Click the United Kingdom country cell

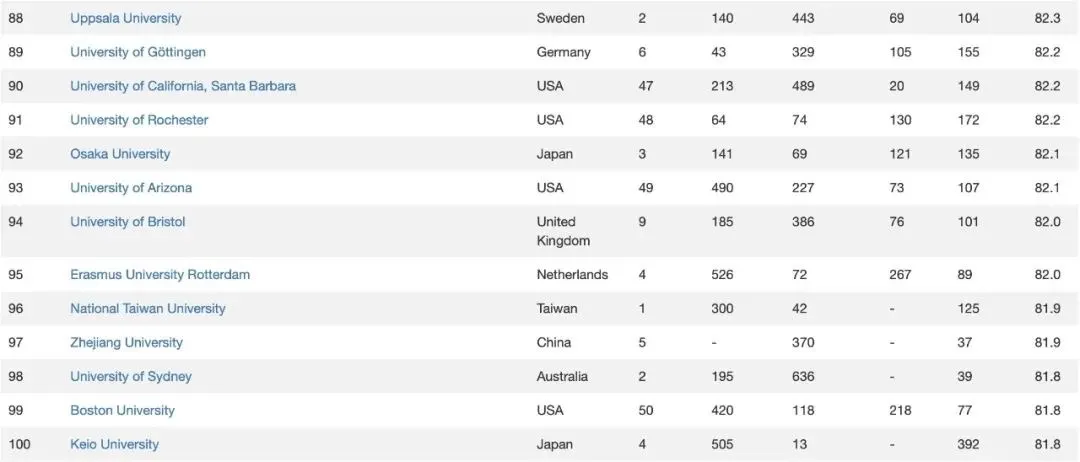click(x=563, y=231)
